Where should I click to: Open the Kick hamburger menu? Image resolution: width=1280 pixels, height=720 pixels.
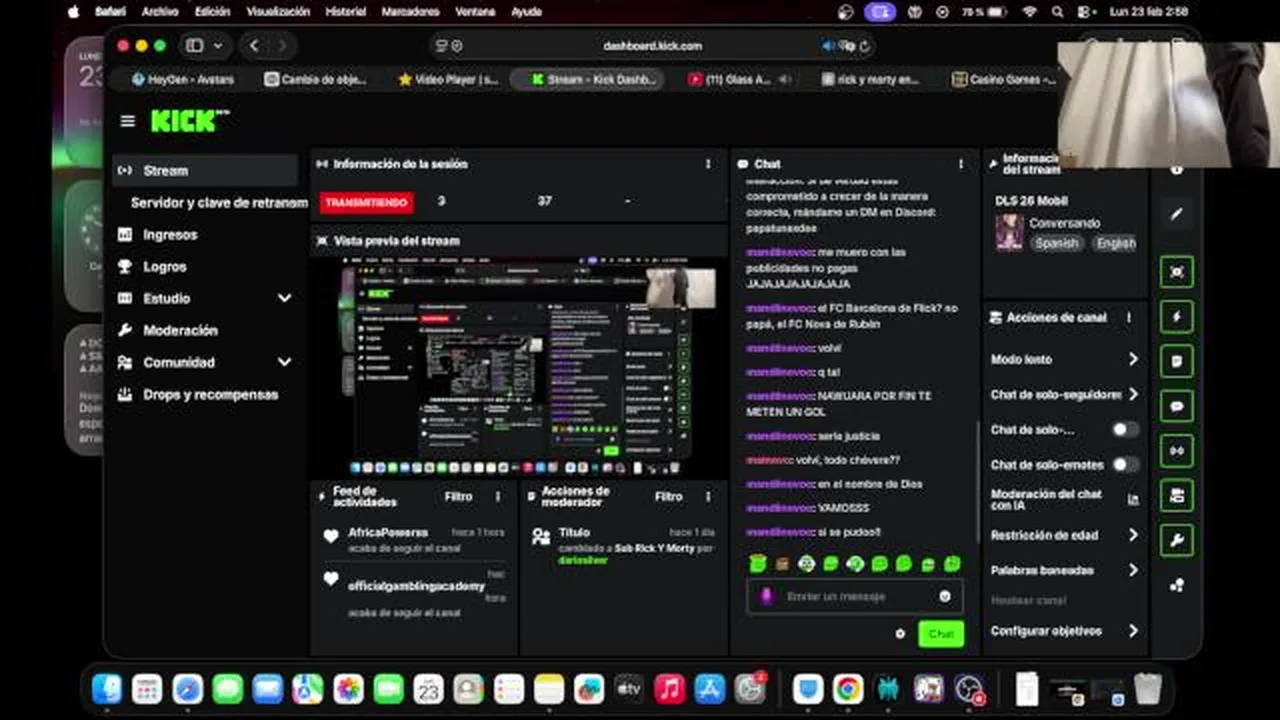[x=127, y=121]
